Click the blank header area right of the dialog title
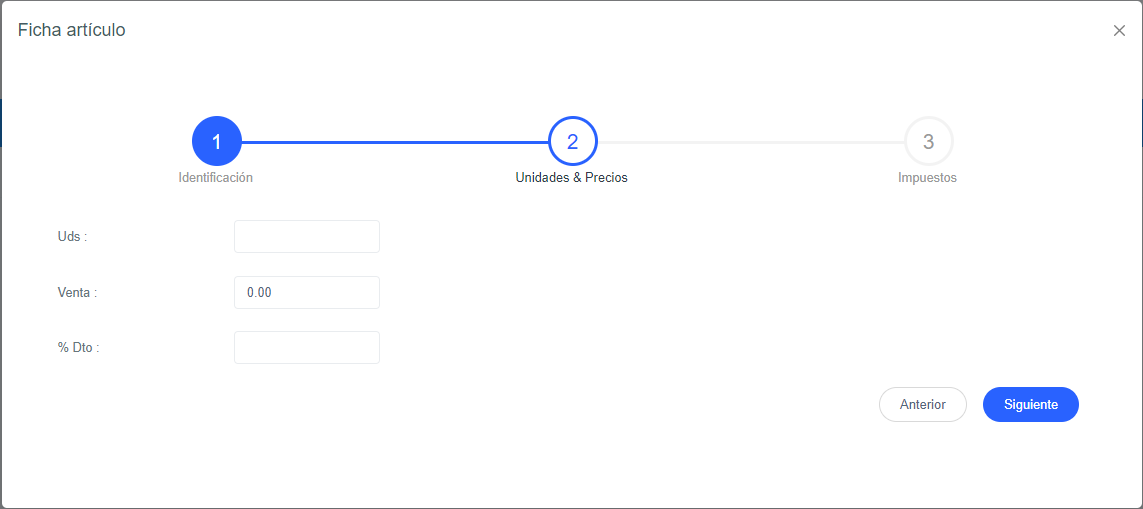 (x=600, y=30)
